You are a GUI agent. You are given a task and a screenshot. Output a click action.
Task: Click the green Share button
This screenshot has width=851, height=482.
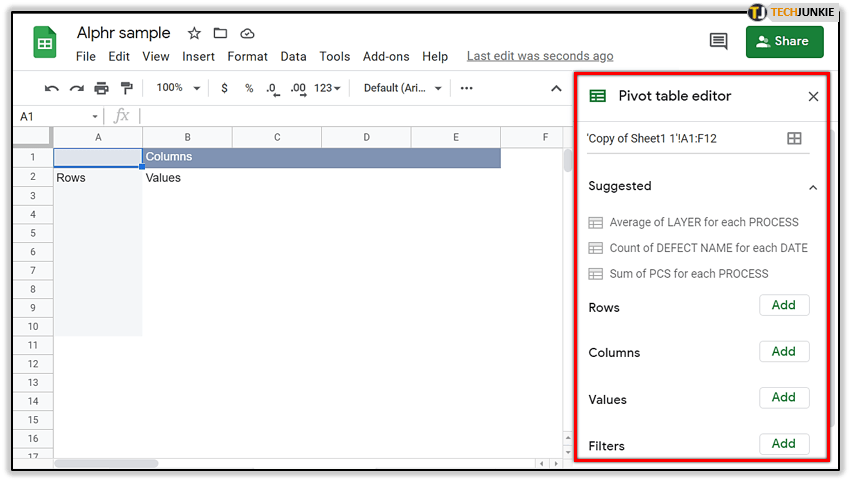click(784, 41)
